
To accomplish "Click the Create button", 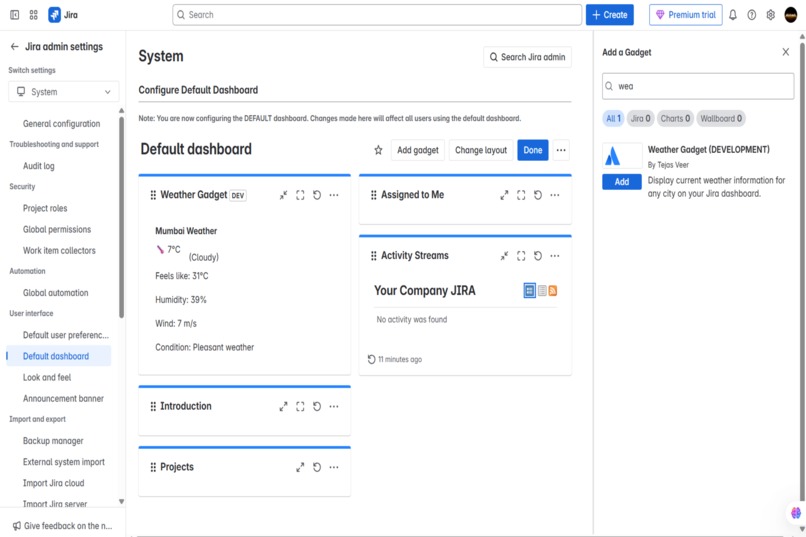I will tap(610, 15).
